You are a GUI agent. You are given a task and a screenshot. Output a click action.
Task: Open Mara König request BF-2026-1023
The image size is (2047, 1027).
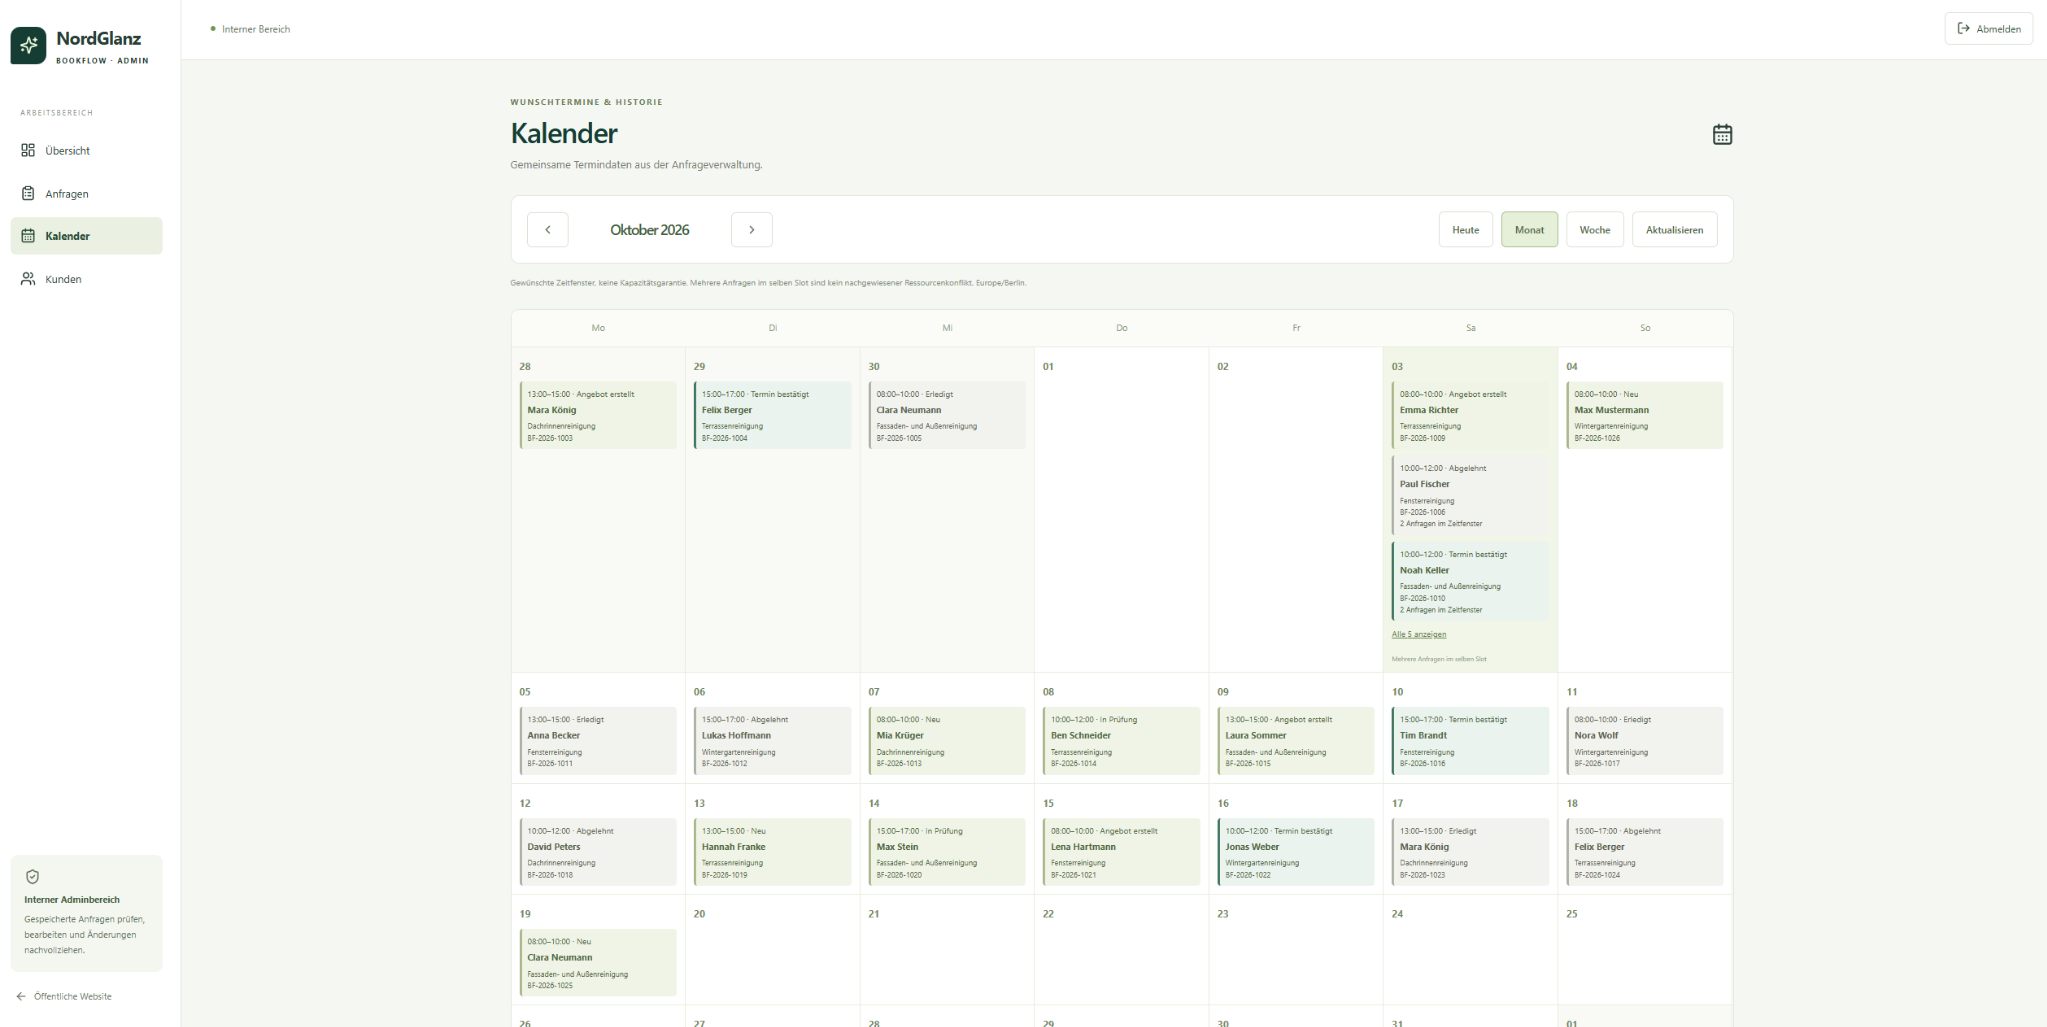pyautogui.click(x=1470, y=852)
